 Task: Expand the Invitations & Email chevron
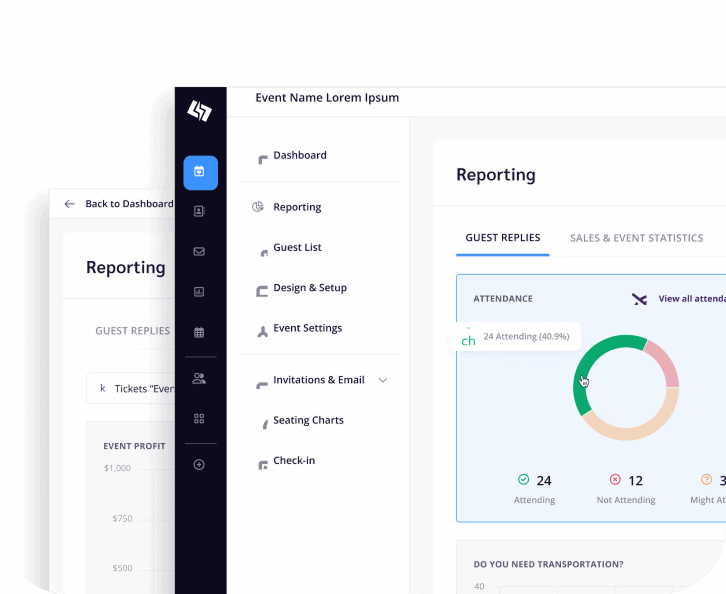click(x=382, y=381)
